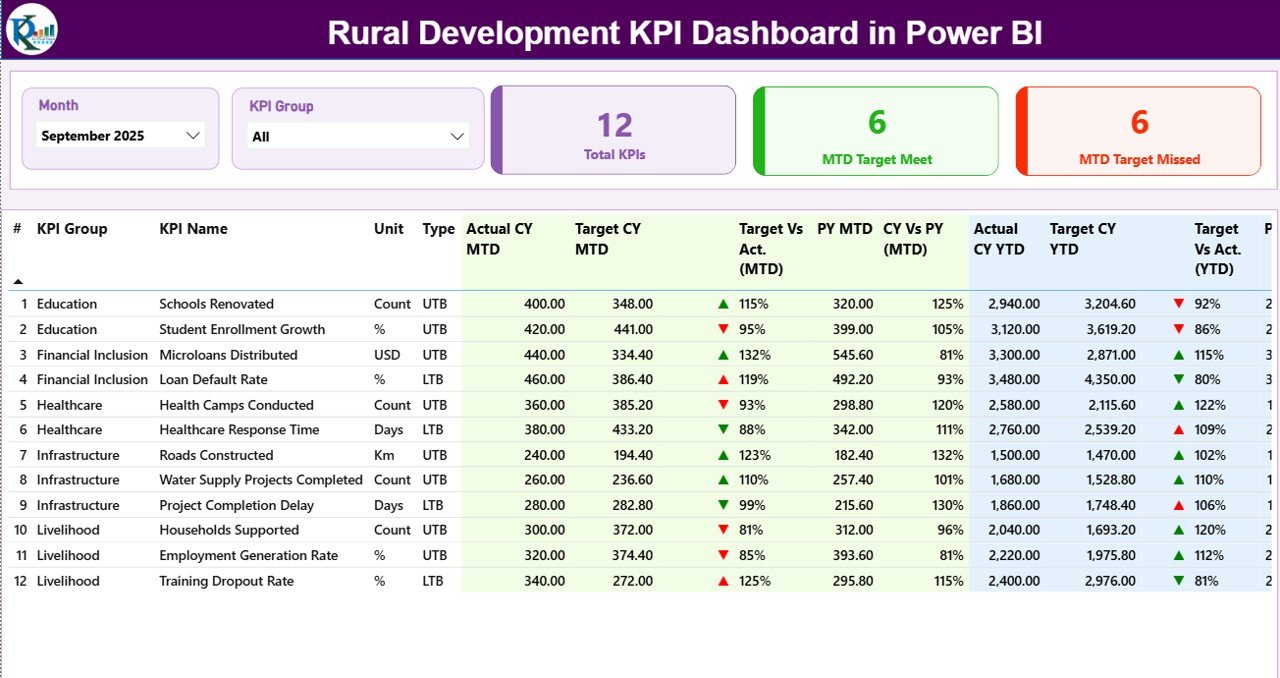Click the 6 MTD Target Meet card

click(x=875, y=130)
